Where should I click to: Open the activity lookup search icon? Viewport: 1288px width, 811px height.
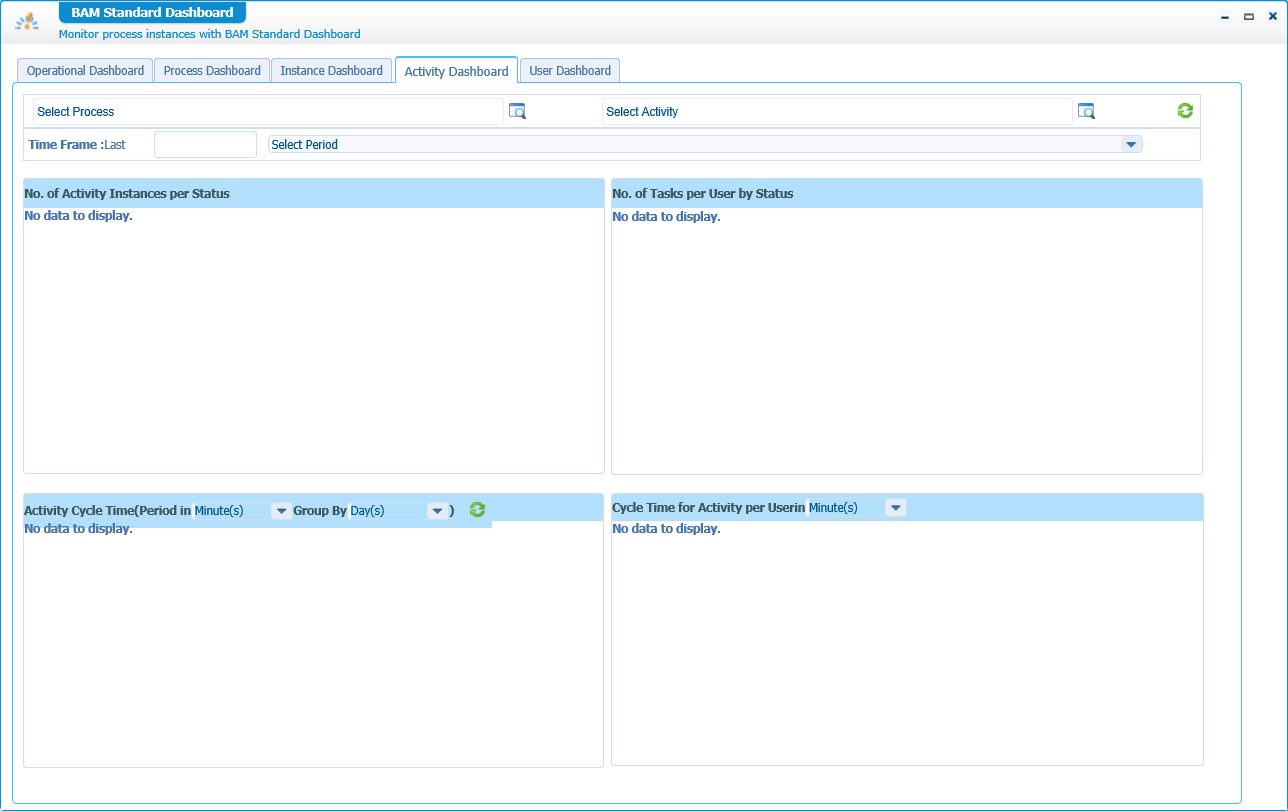pos(1086,111)
